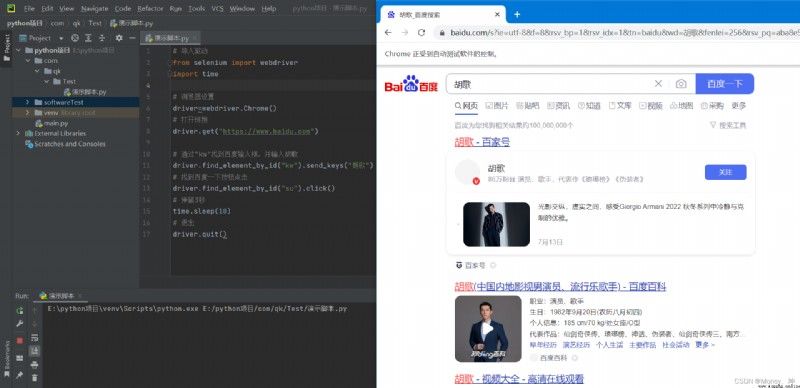
Task: Collapse the qk folder
Action: click(x=37, y=71)
